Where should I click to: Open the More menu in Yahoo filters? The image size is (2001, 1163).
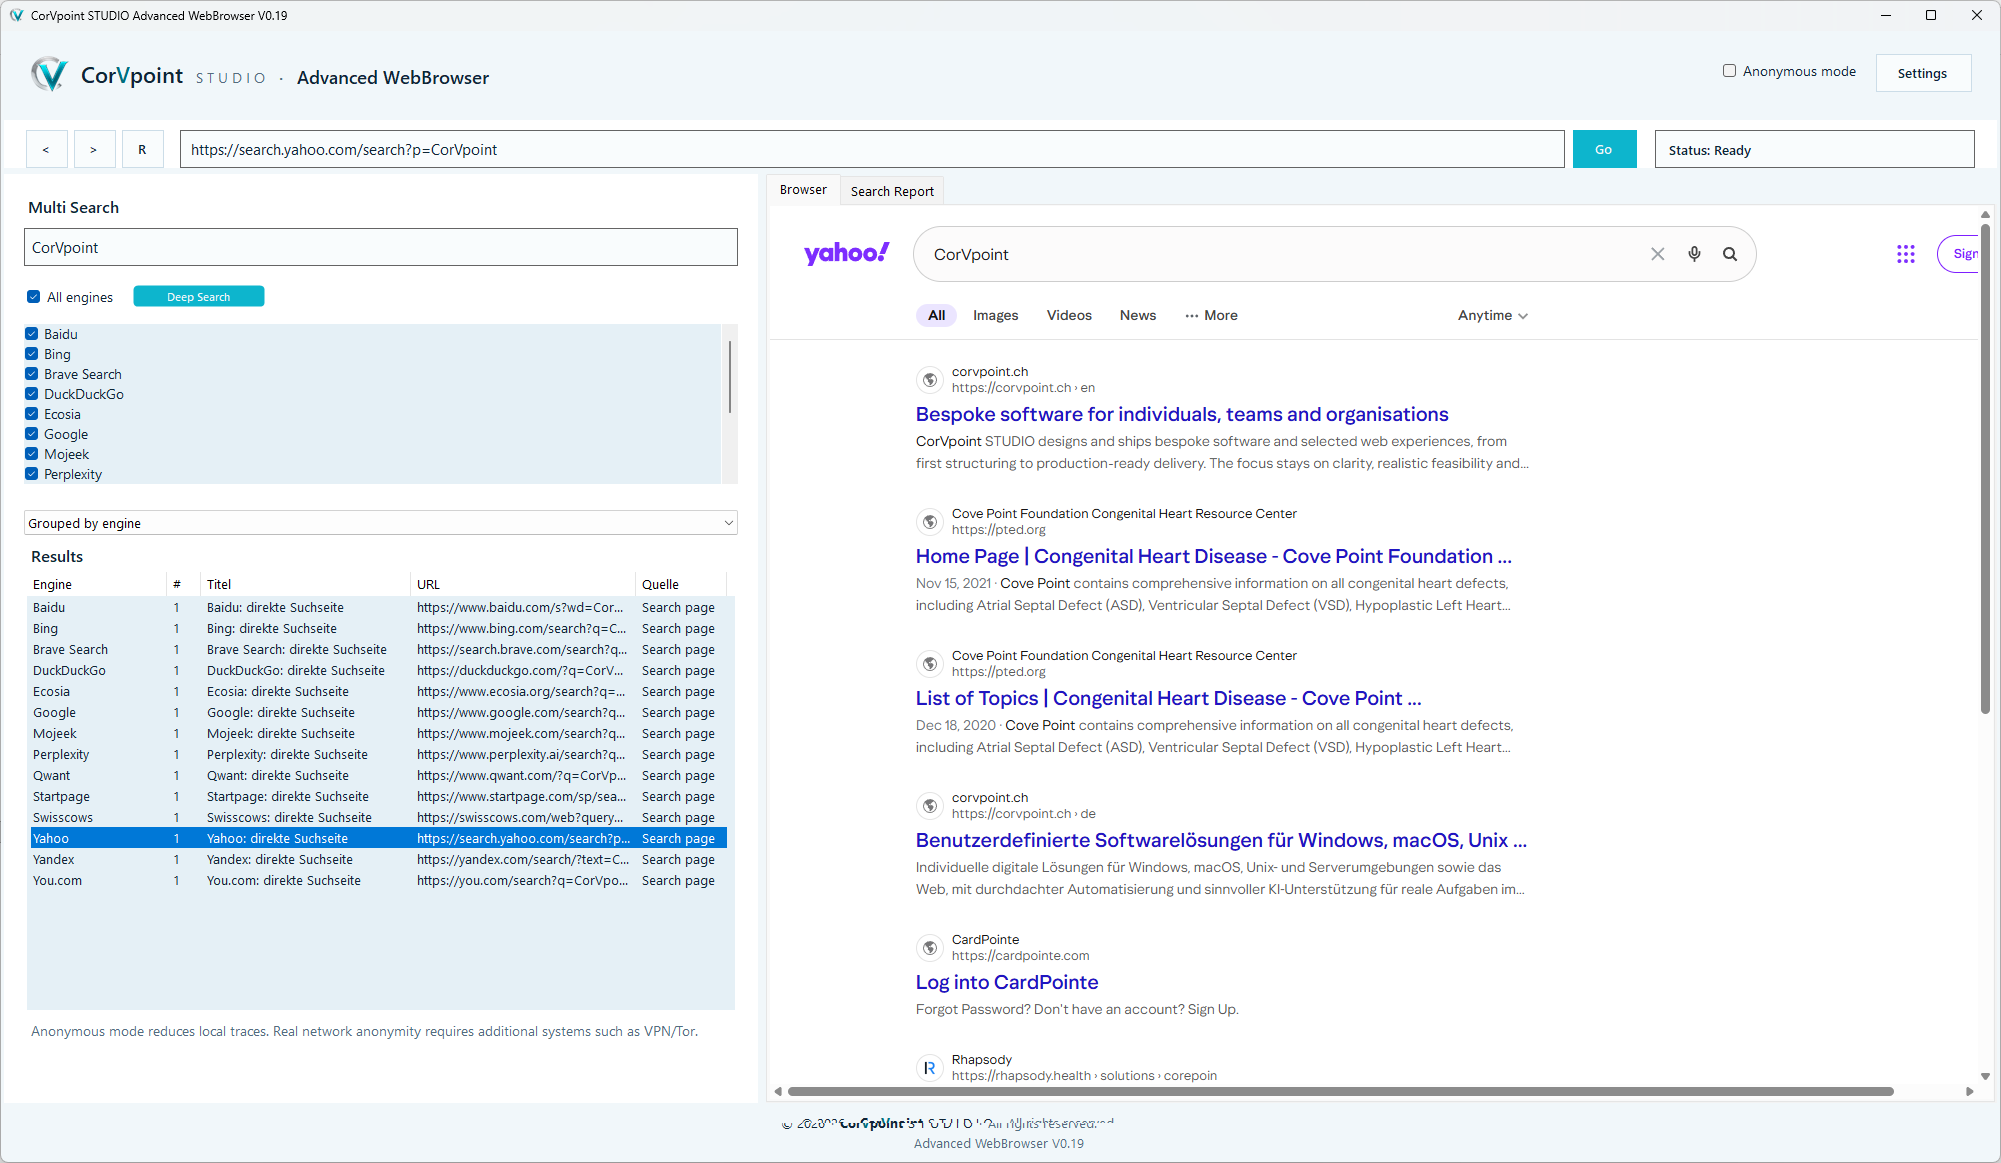(1211, 315)
